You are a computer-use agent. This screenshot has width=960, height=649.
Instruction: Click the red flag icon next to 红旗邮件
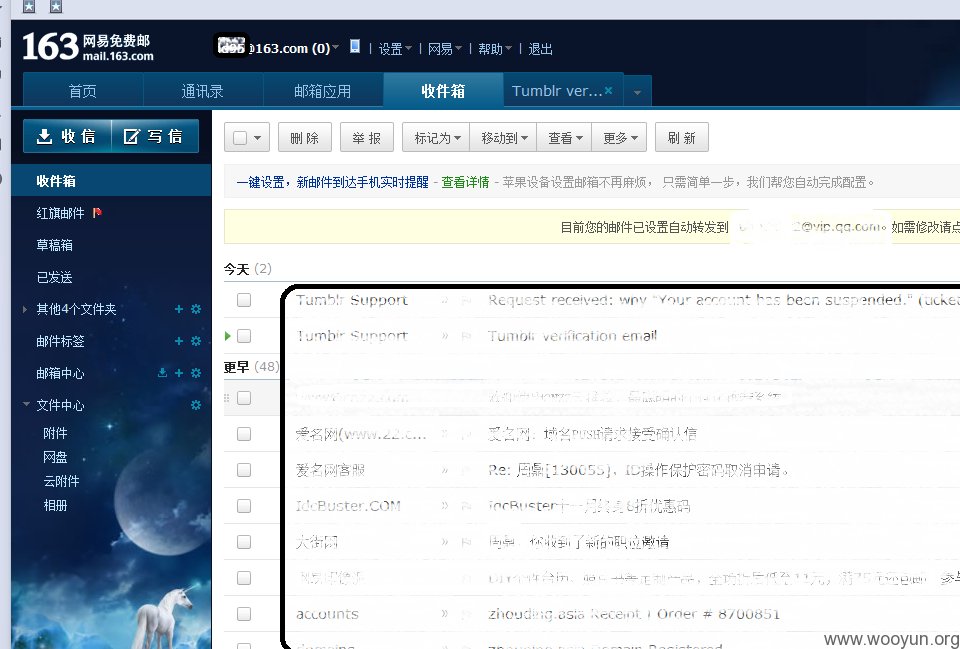coord(97,213)
